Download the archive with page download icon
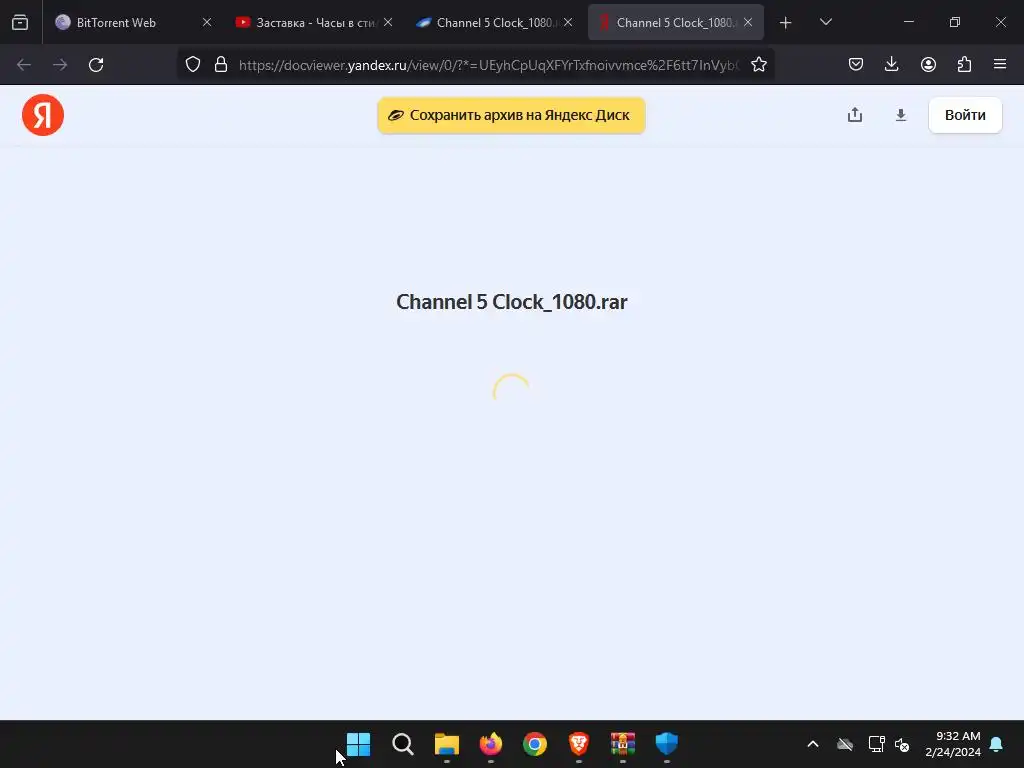Image resolution: width=1024 pixels, height=768 pixels. point(901,115)
